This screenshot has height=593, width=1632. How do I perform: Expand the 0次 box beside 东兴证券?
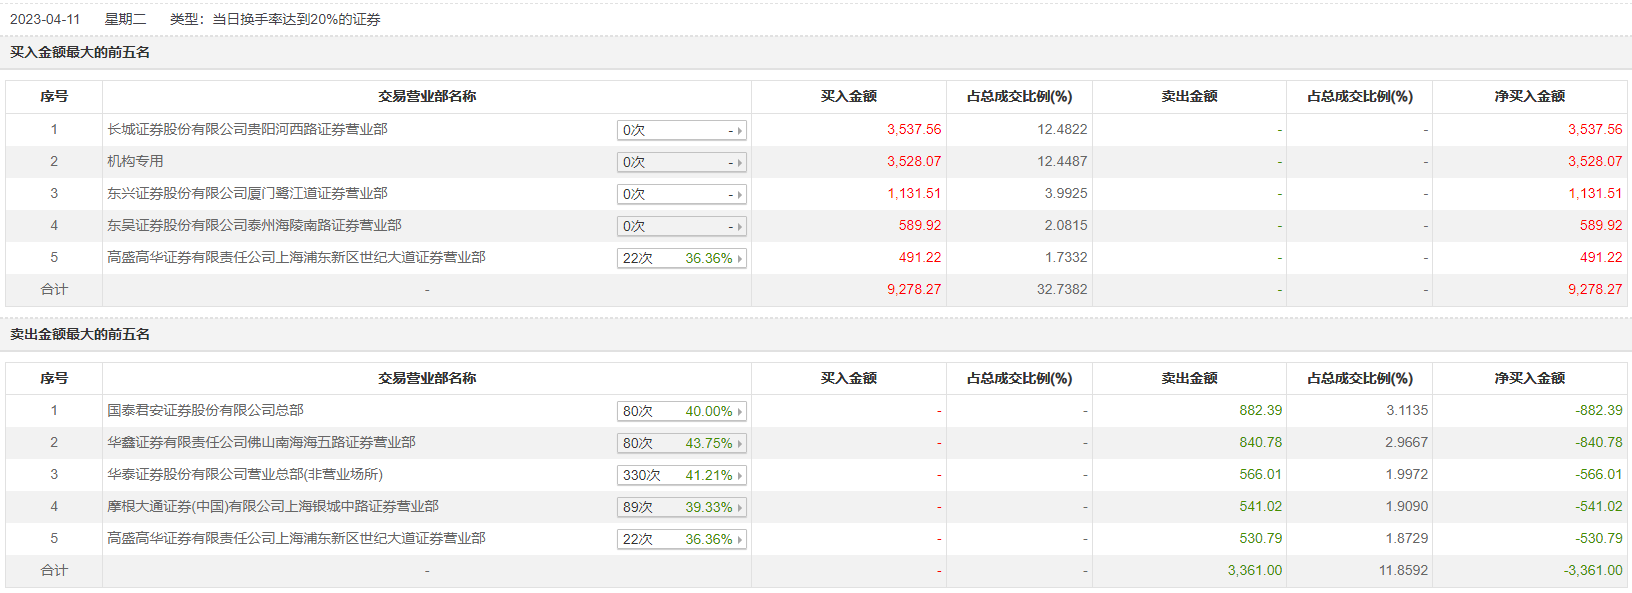point(681,195)
